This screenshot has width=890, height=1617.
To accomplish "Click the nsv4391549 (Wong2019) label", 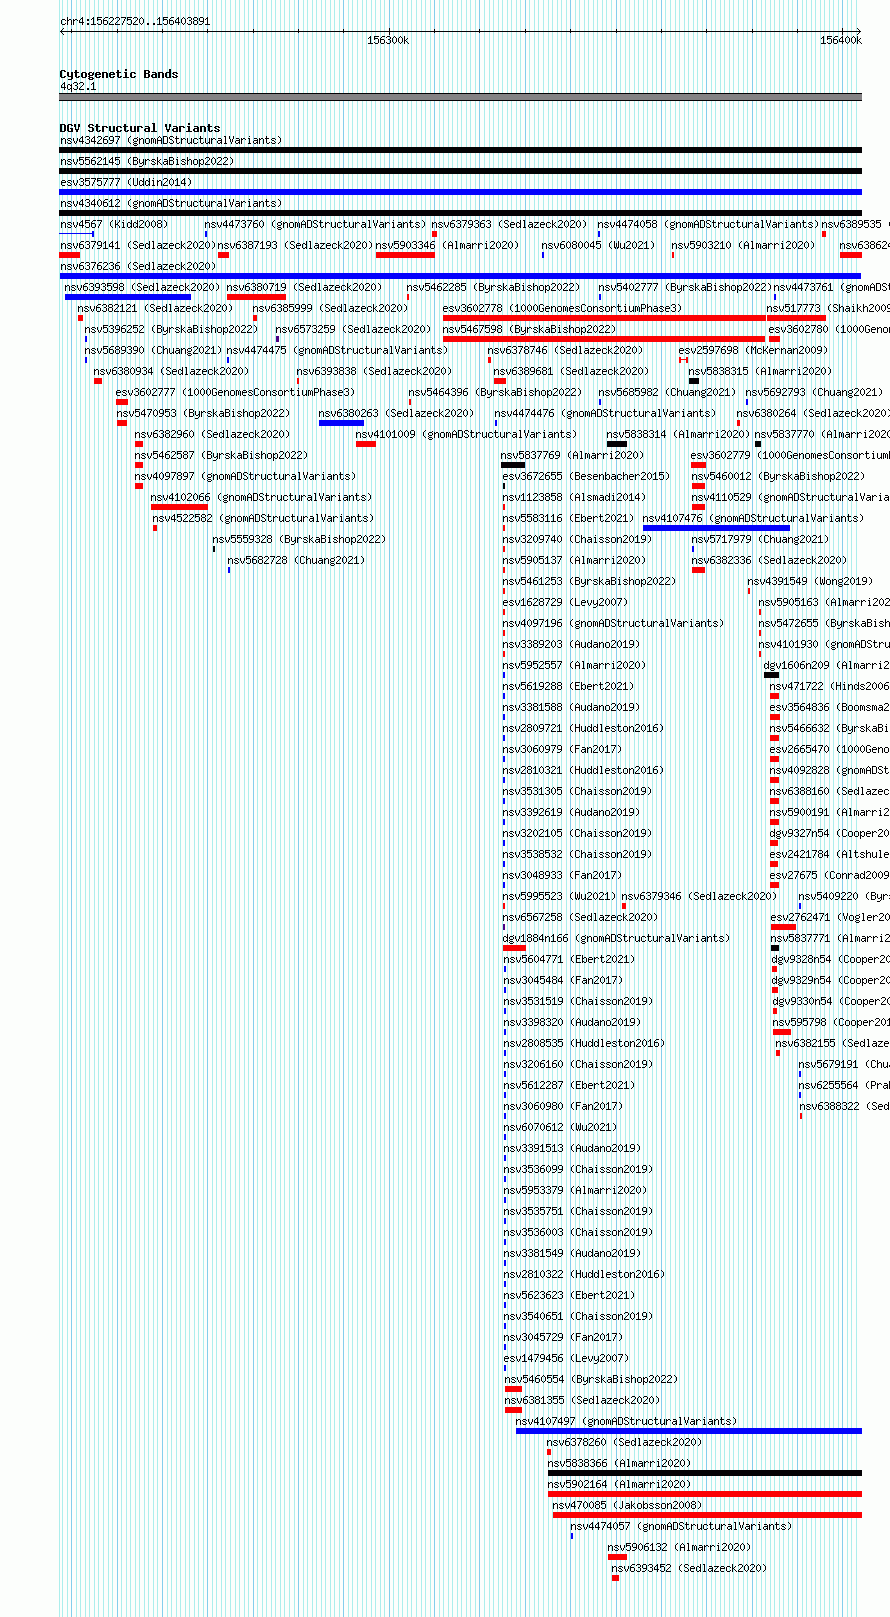I will click(x=811, y=581).
